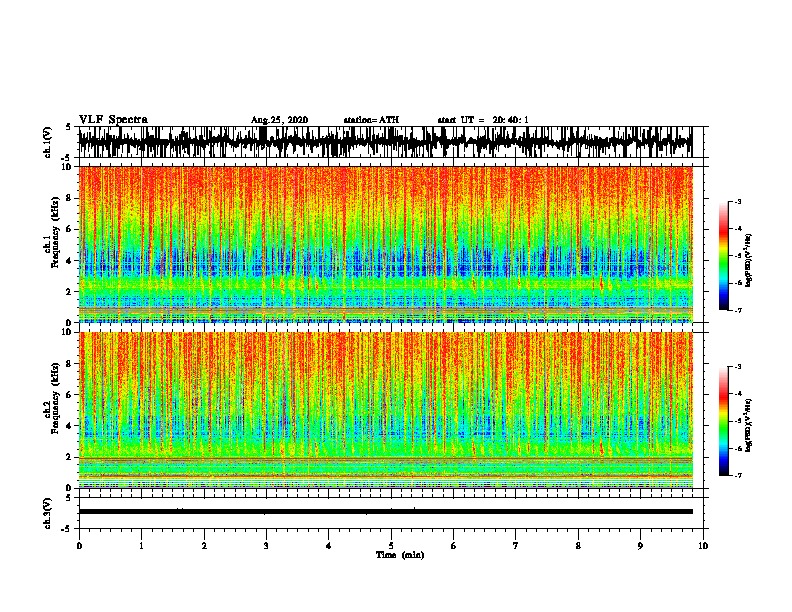
Task: Click the "8" kHz tick of ch.1 spectrogram
Action: tap(70, 198)
